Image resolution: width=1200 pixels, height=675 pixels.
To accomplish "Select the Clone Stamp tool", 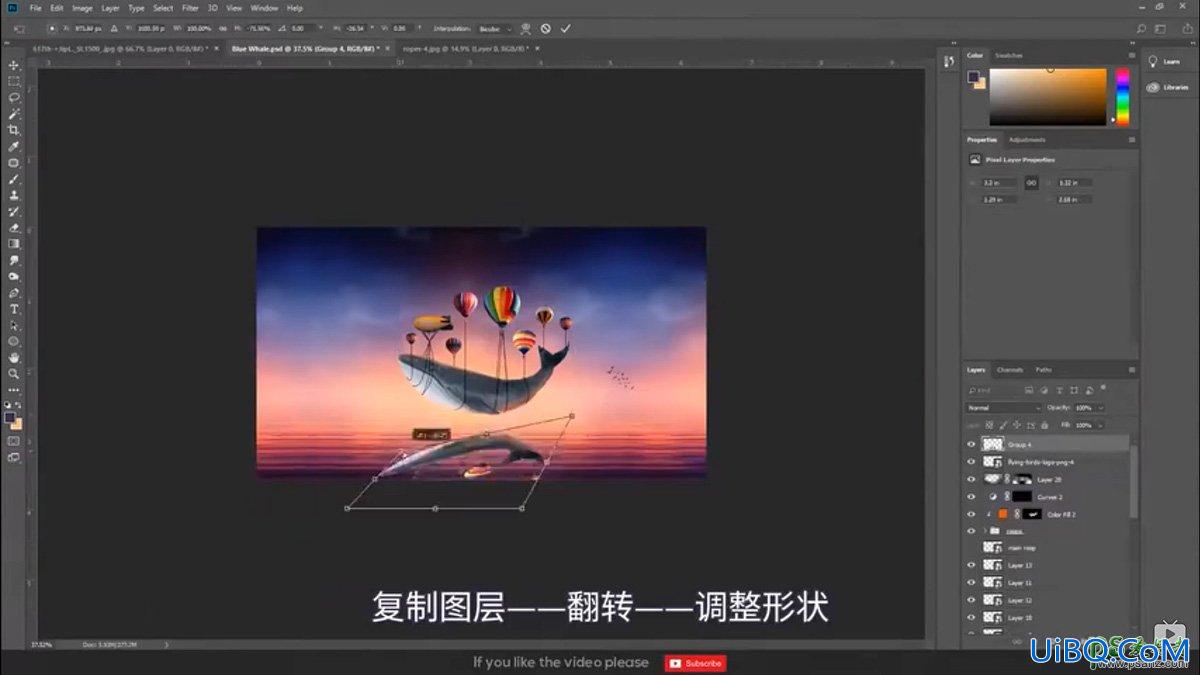I will (x=14, y=195).
